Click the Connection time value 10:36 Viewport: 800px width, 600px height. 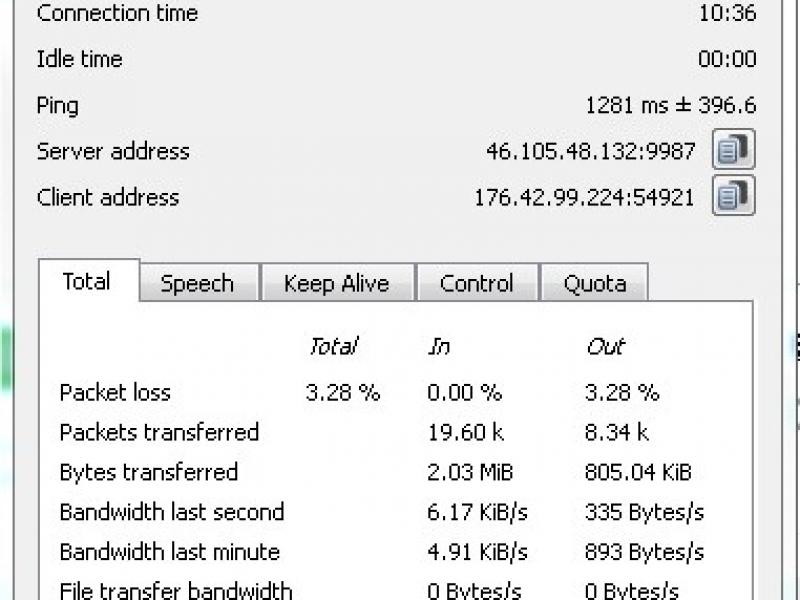click(x=727, y=12)
